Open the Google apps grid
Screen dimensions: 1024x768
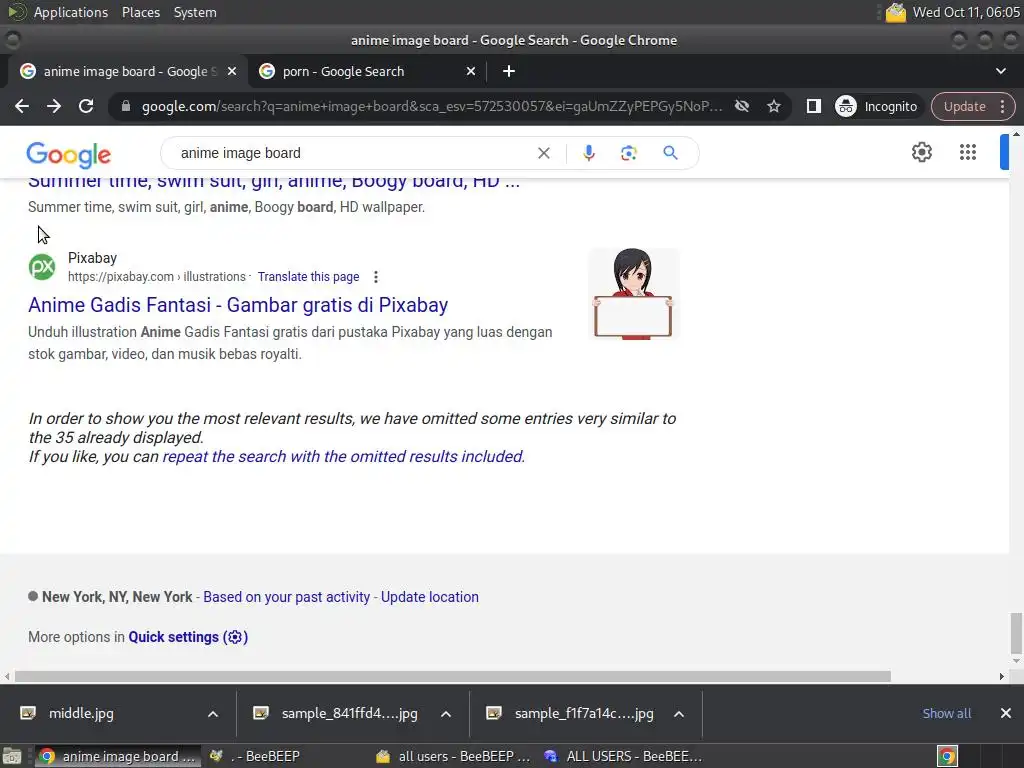coord(968,152)
